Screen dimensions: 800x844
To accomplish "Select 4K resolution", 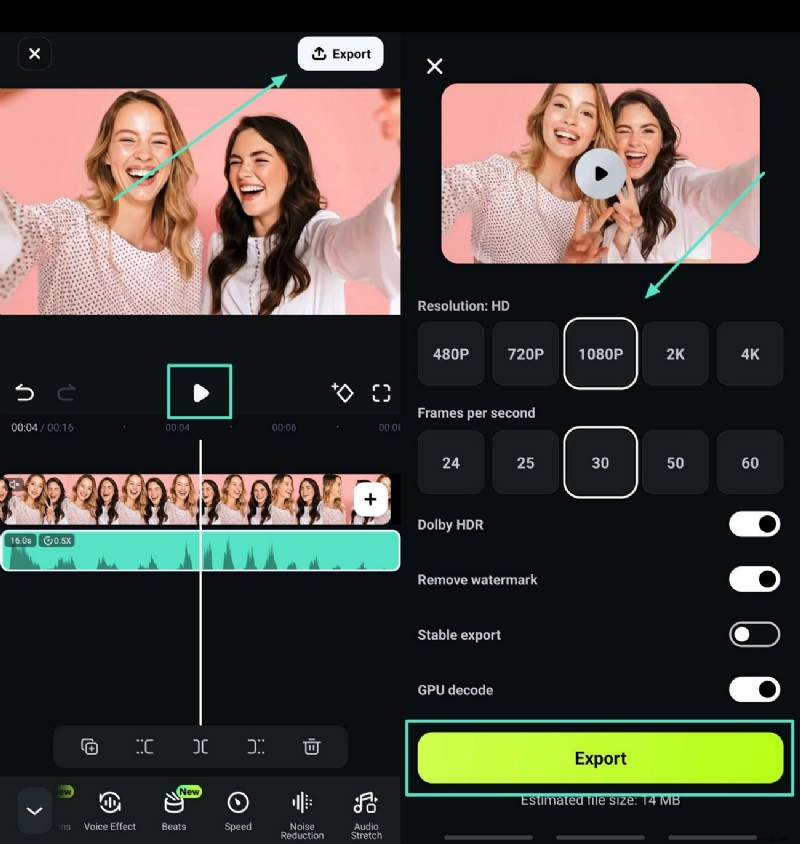I will click(750, 354).
